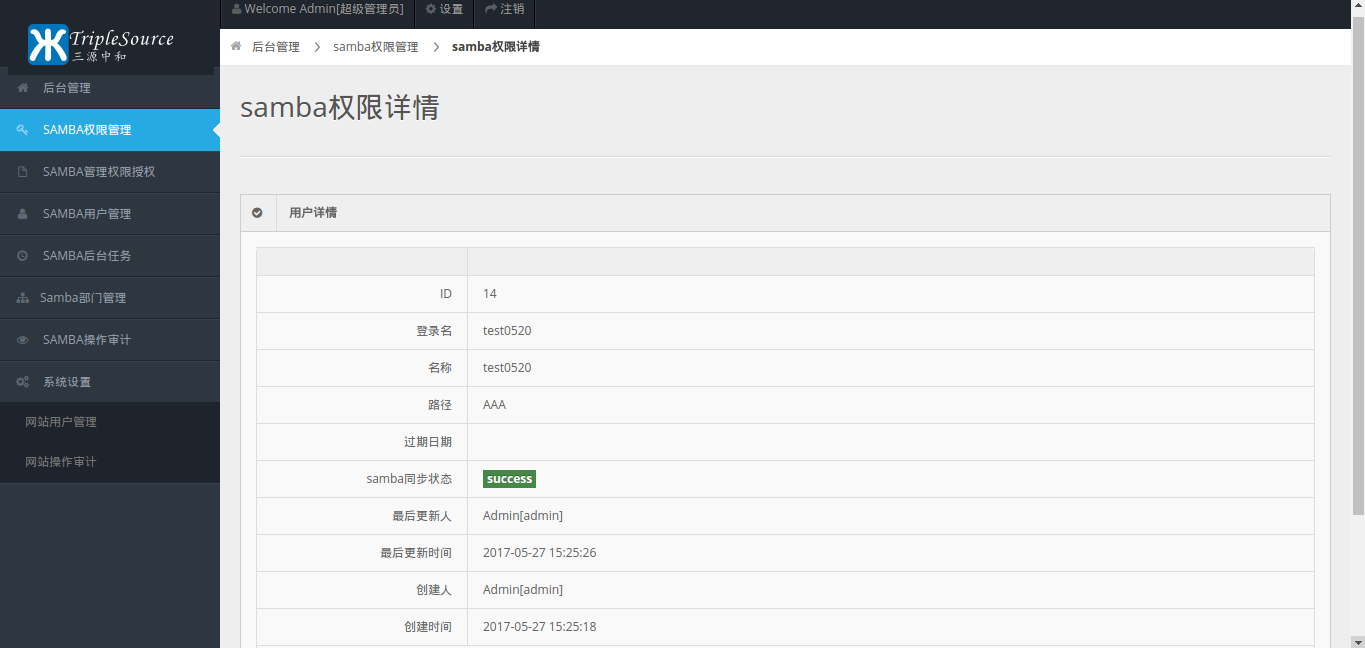Click the file icon beside SAMBA管理权限授权

pyautogui.click(x=22, y=172)
